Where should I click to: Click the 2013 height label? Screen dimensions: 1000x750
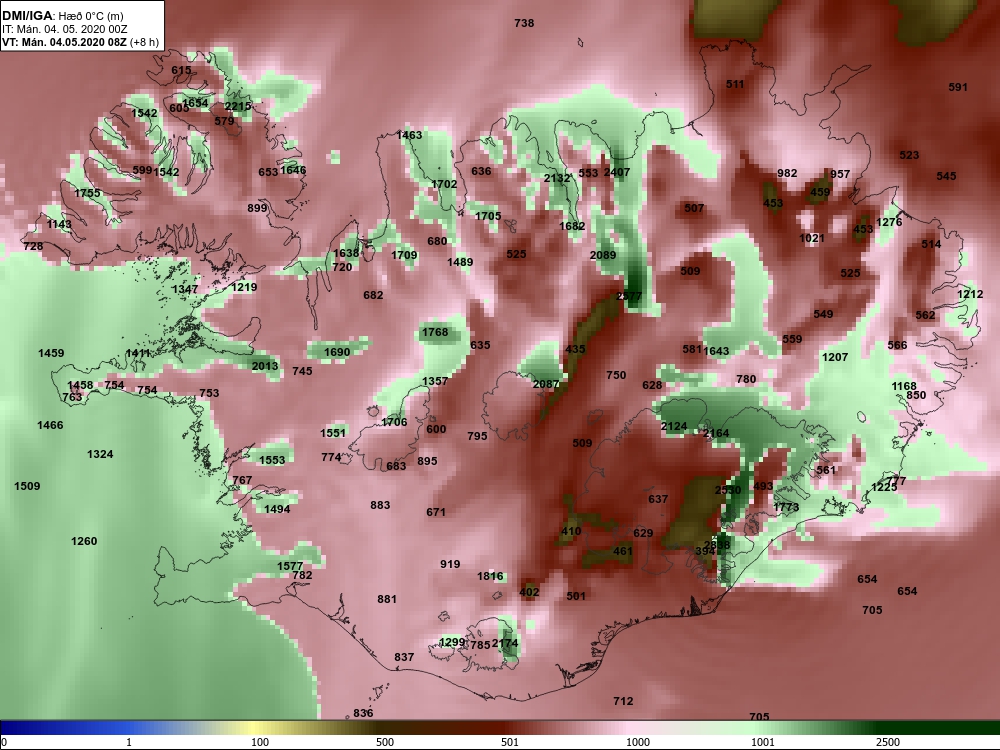coord(265,365)
